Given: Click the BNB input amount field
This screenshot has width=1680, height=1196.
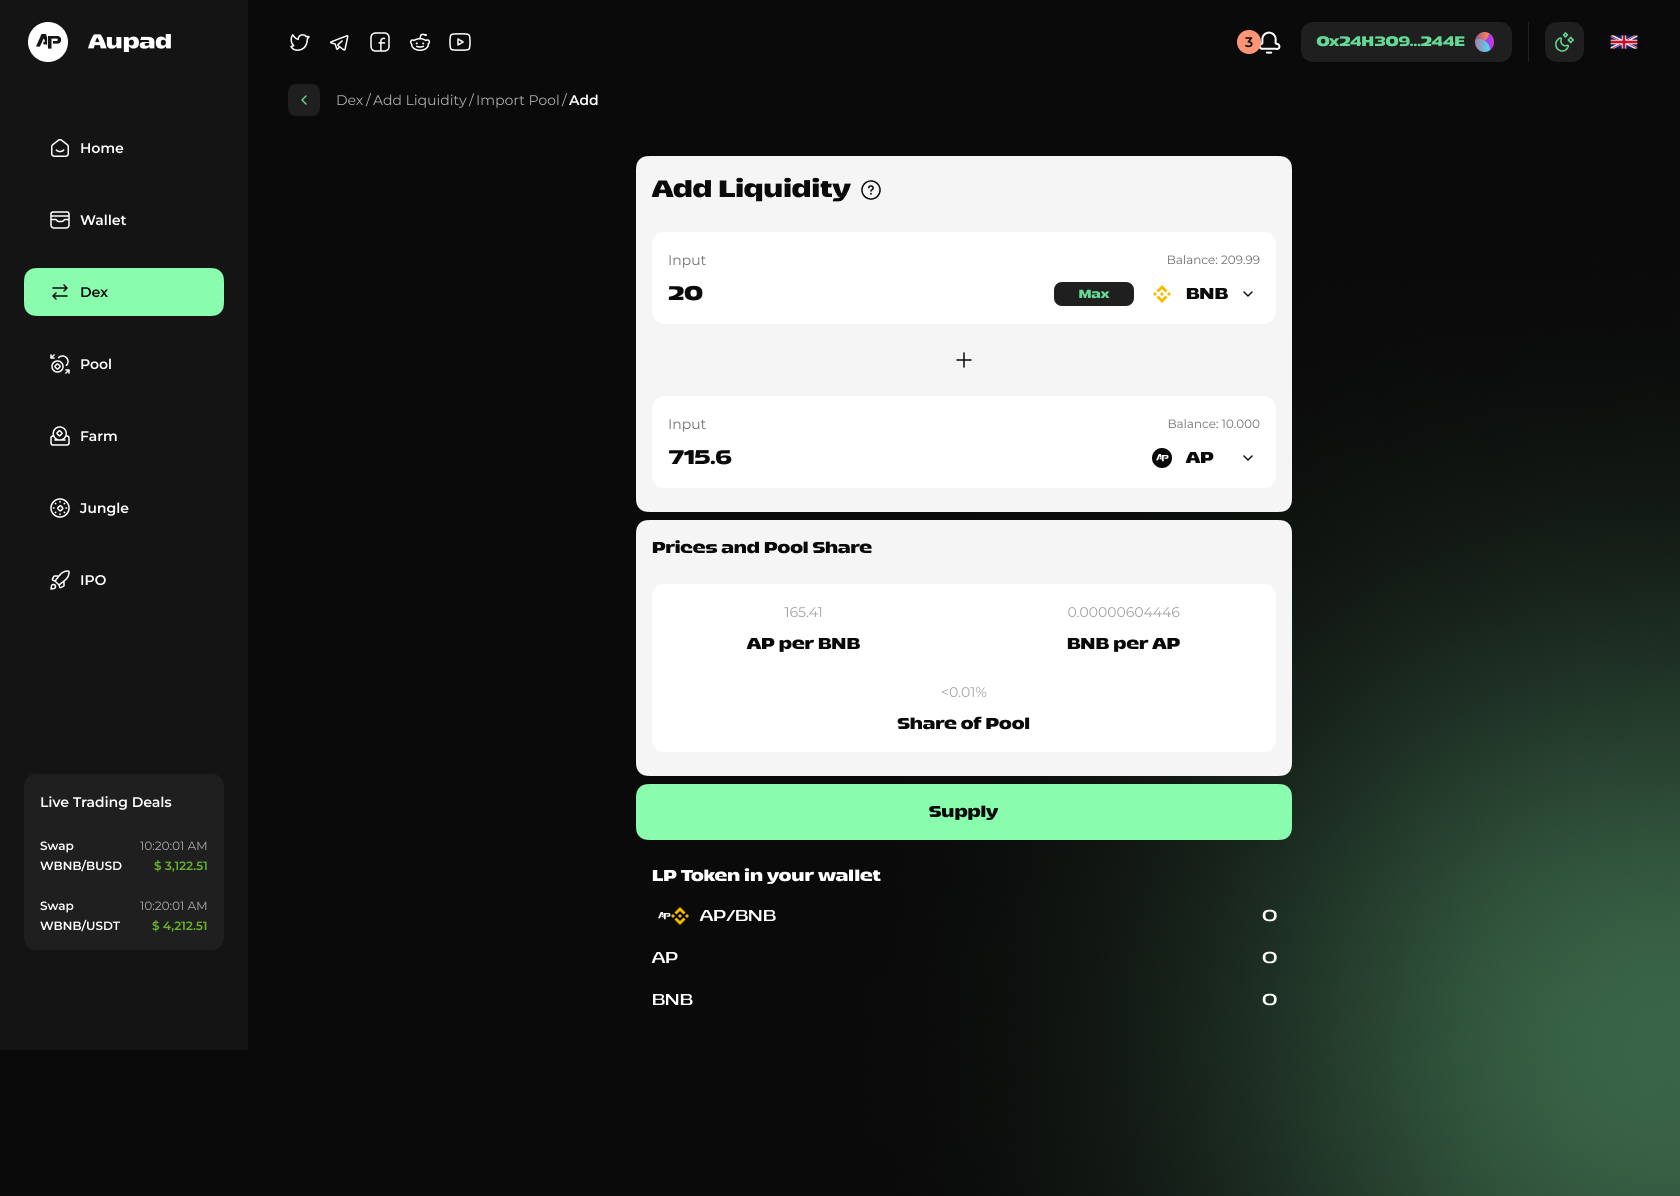Looking at the screenshot, I should [850, 294].
